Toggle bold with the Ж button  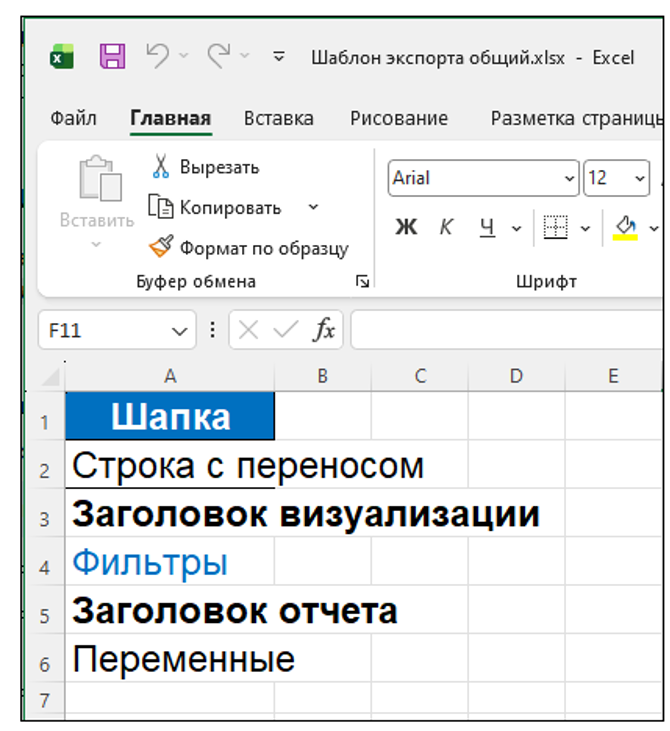coord(407,227)
